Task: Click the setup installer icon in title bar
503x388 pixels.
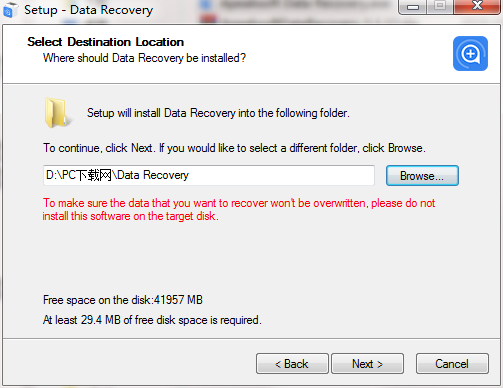Action: pyautogui.click(x=10, y=10)
